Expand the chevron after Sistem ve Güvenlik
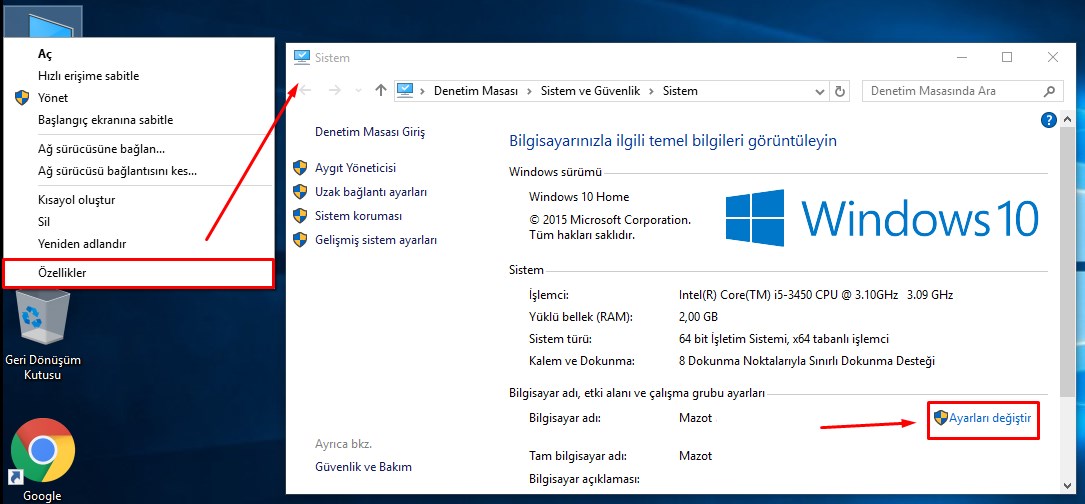Screen dimensions: 1085x504 tap(652, 91)
